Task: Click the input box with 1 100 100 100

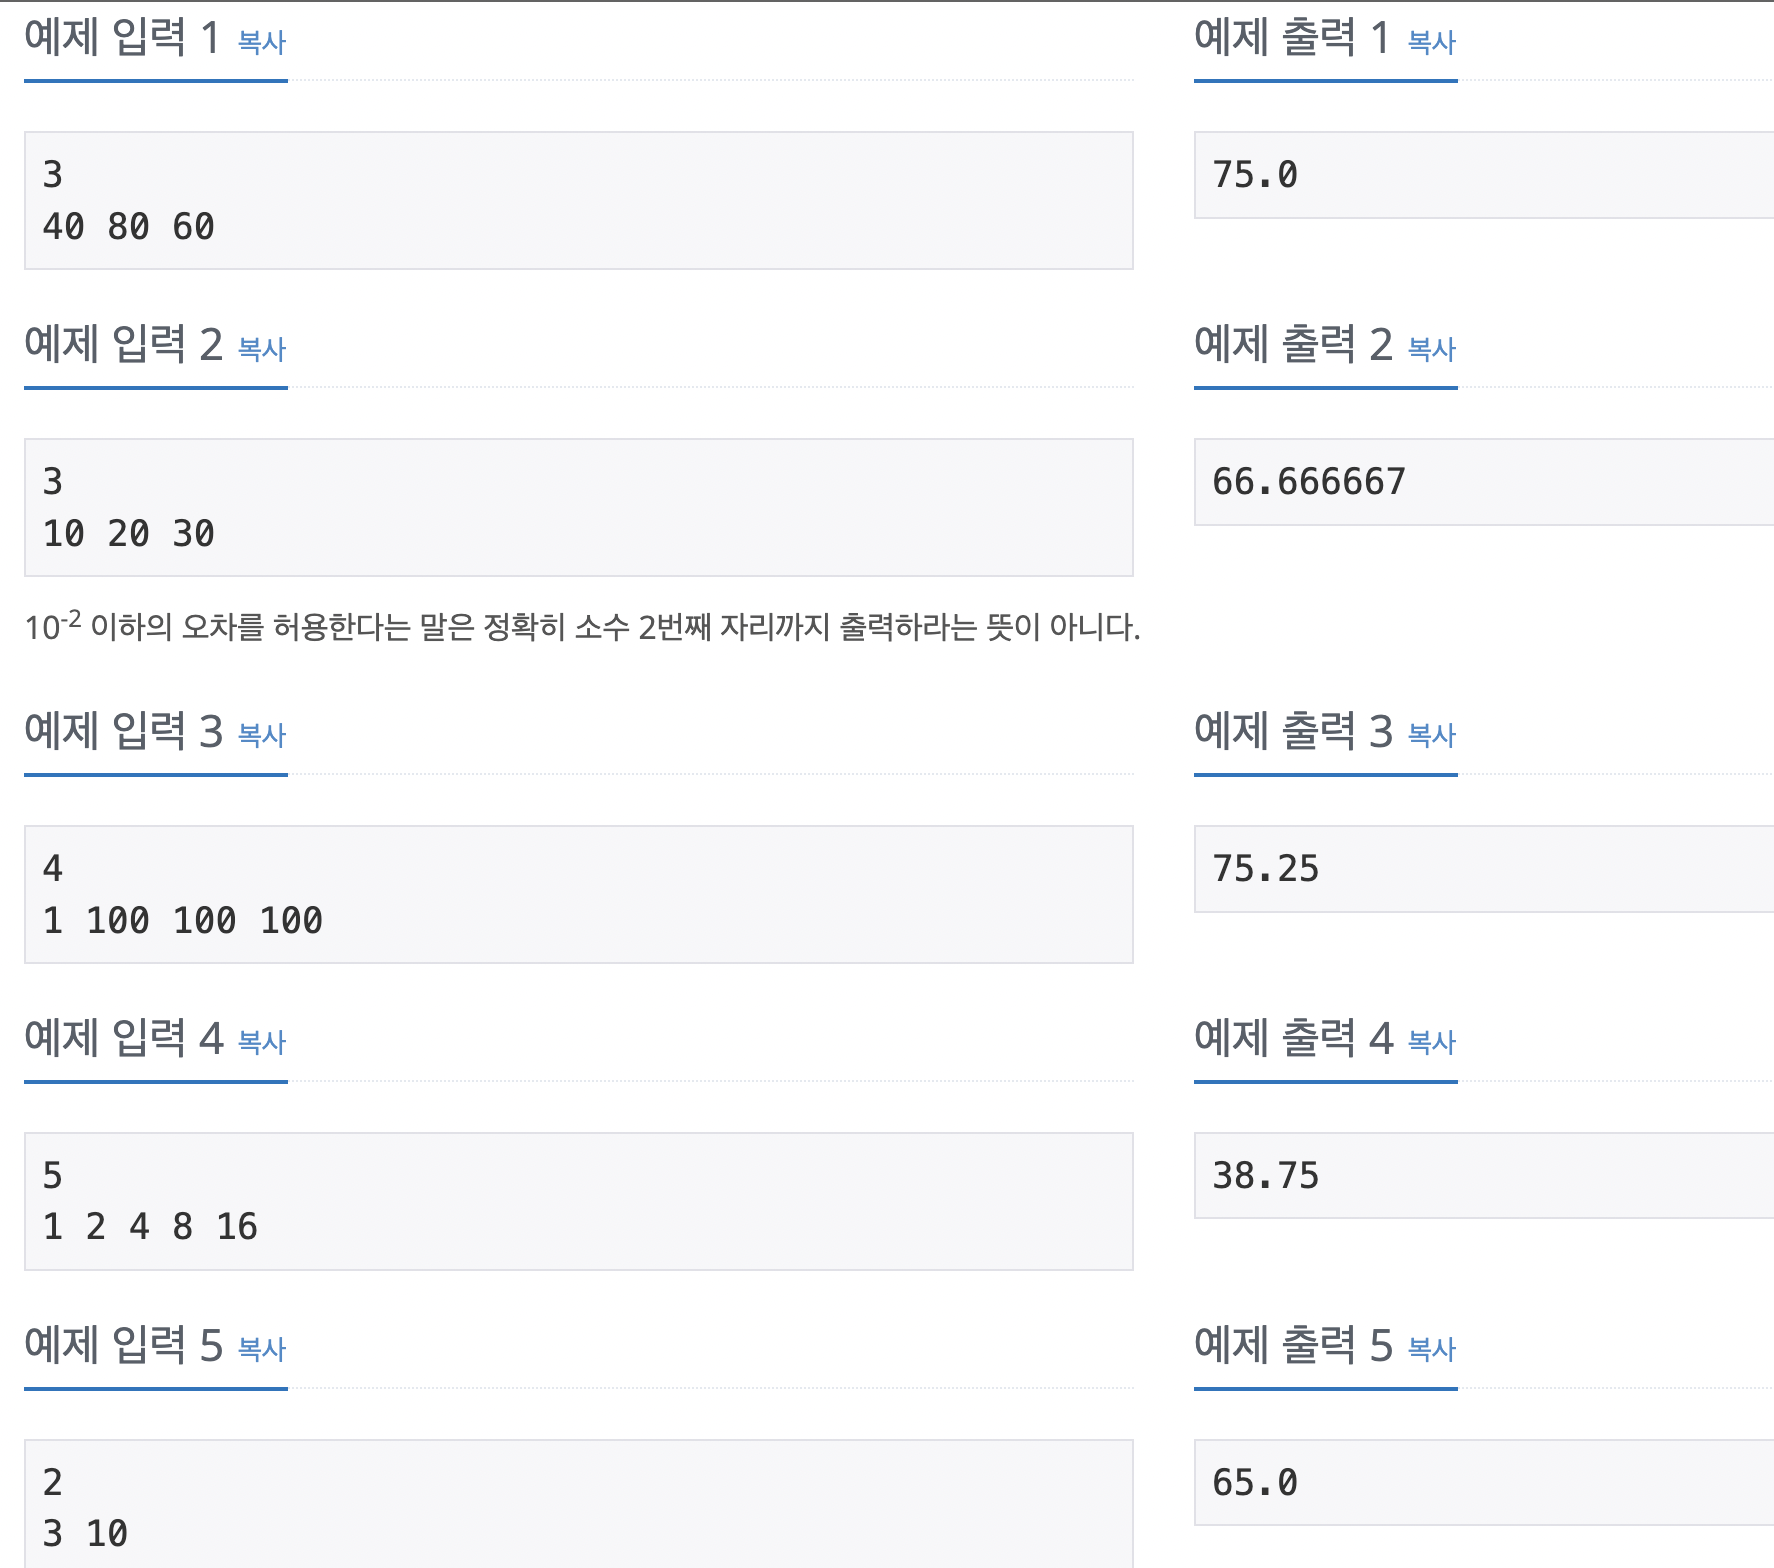Action: pos(579,894)
